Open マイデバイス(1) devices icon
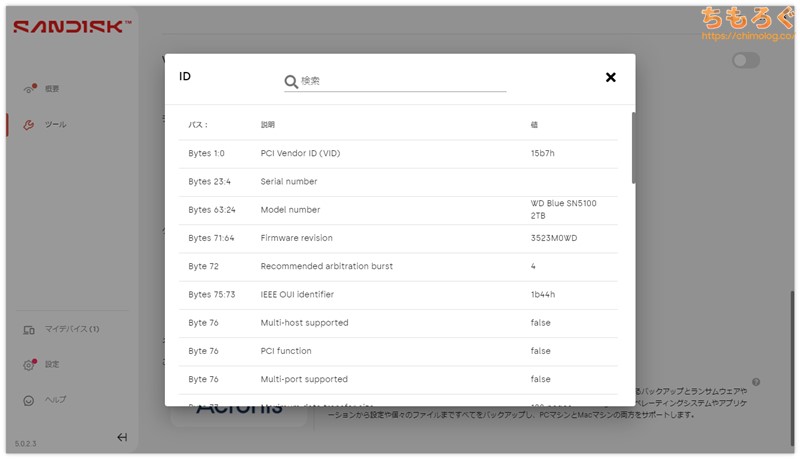Image resolution: width=800 pixels, height=459 pixels. [29, 329]
